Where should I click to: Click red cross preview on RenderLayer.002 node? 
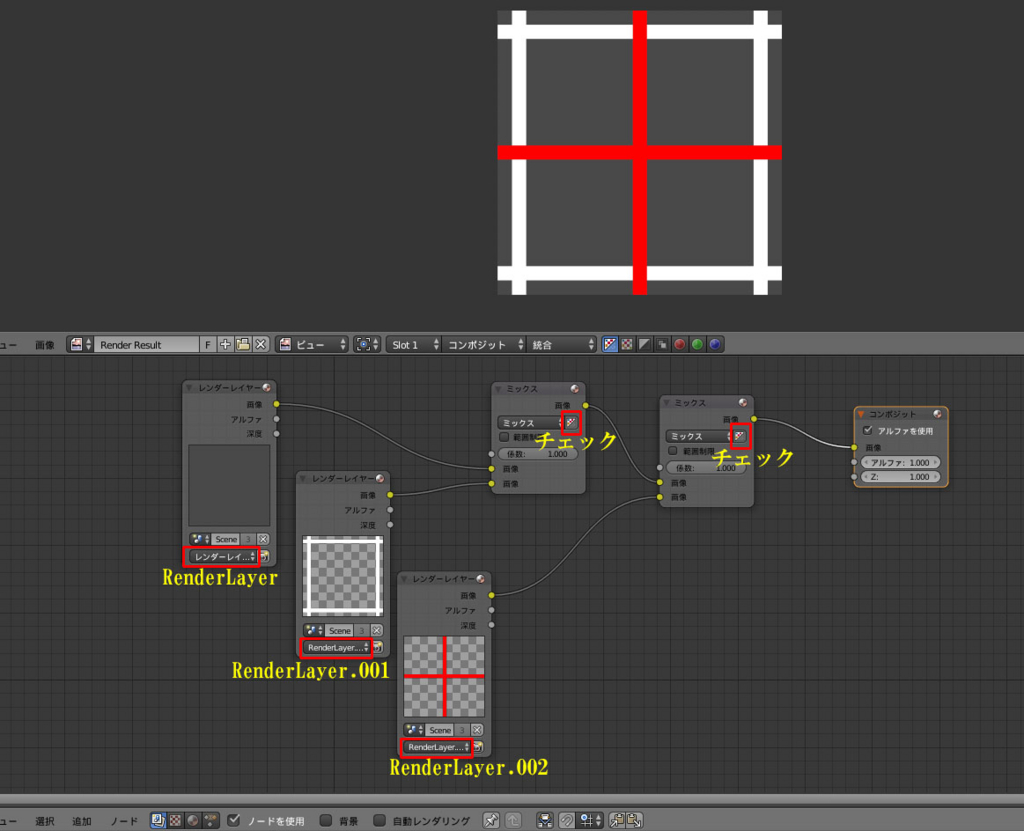(x=444, y=676)
